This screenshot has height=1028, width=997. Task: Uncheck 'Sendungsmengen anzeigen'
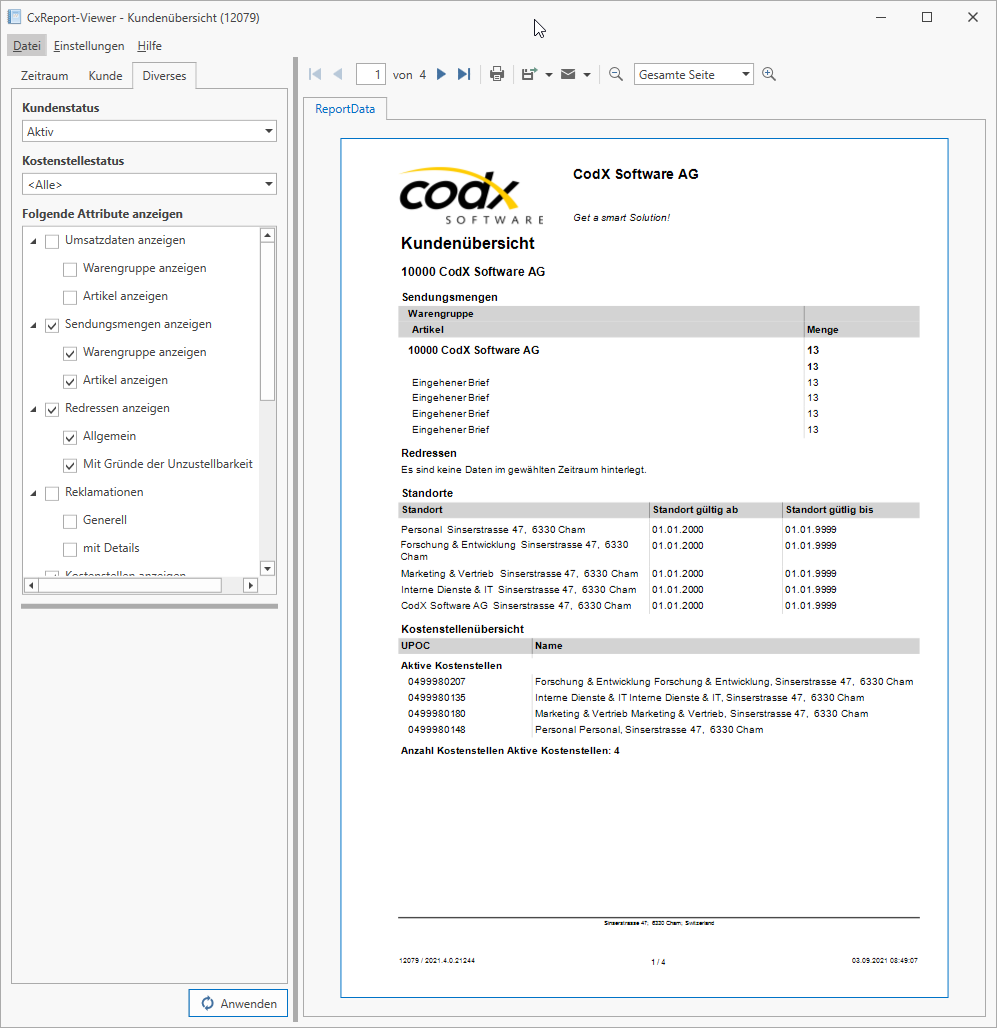(x=51, y=325)
